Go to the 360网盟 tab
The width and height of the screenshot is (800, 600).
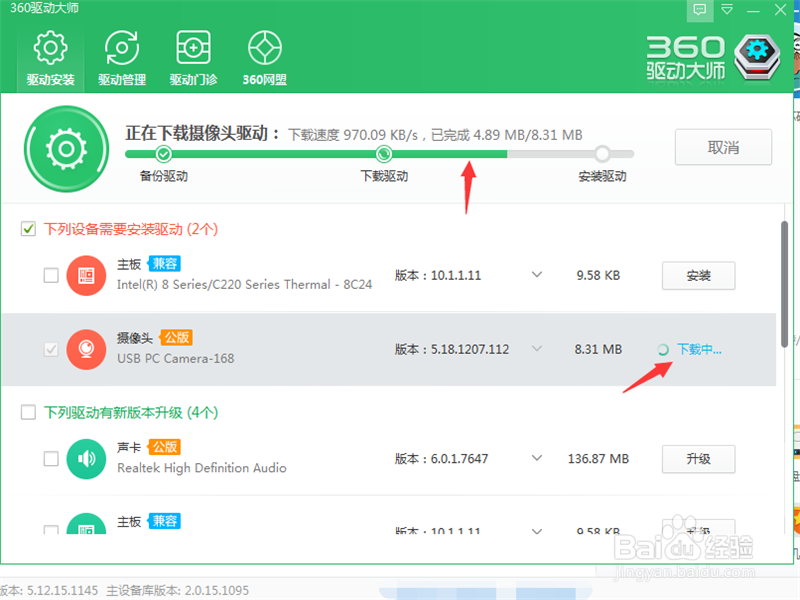264,59
